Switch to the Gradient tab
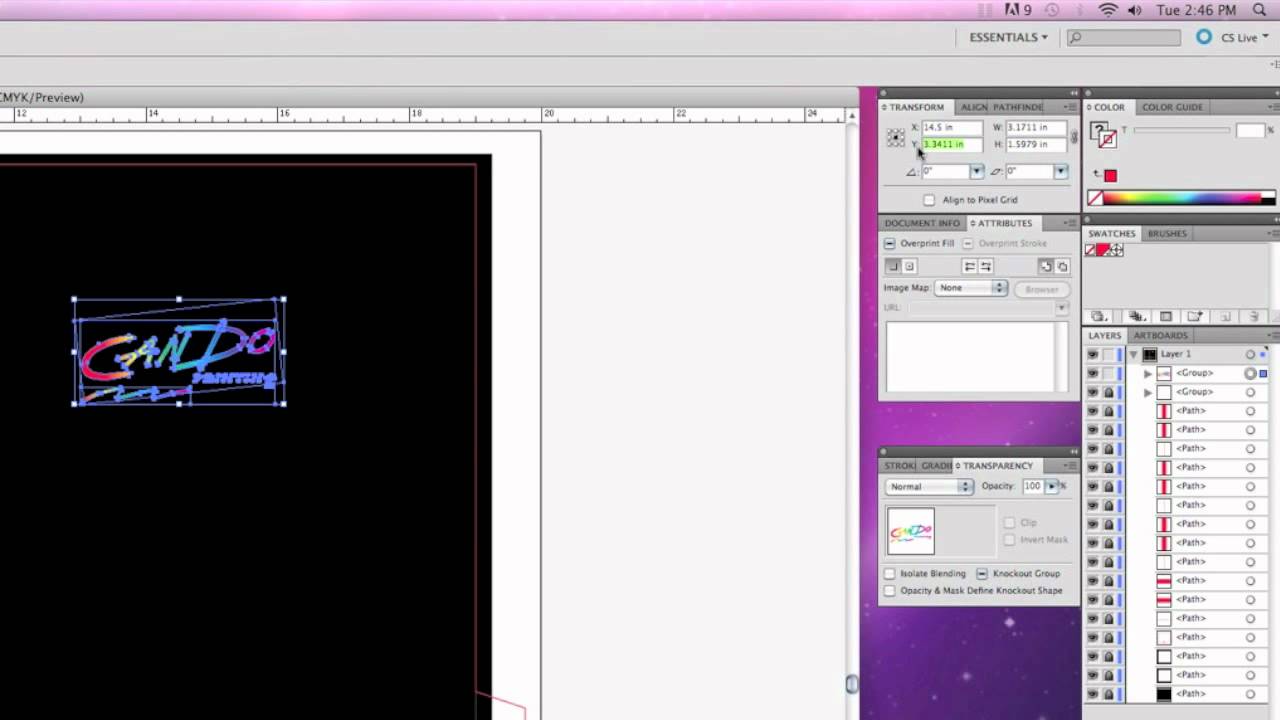Viewport: 1280px width, 720px height. click(936, 466)
